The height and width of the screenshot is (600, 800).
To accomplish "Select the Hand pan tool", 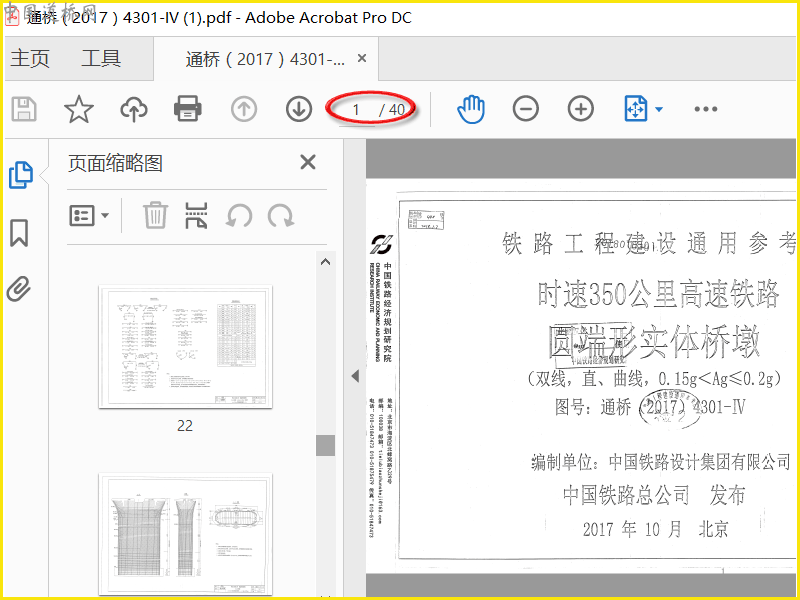I will pos(470,109).
